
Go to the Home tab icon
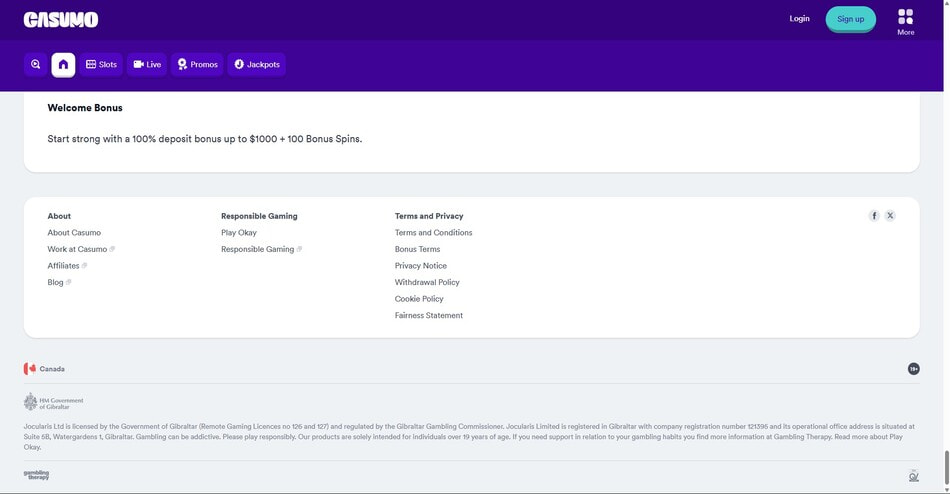click(x=63, y=64)
